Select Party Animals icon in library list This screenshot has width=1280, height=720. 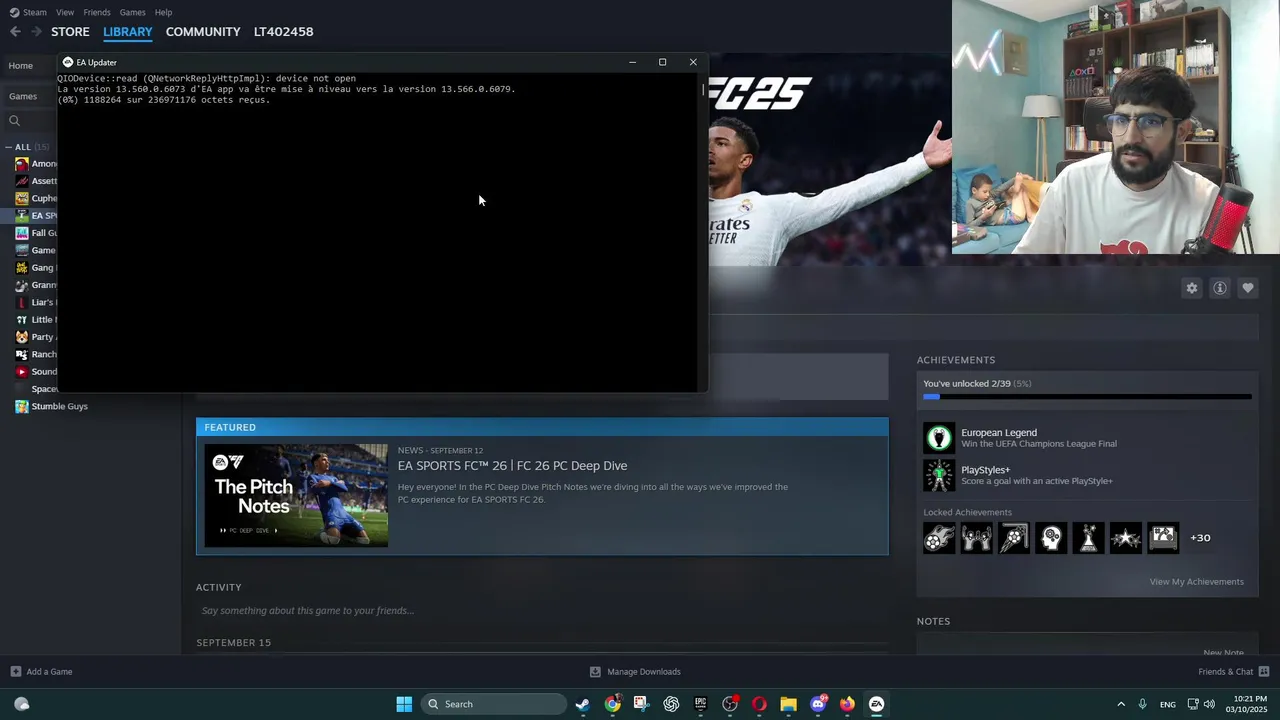point(22,337)
